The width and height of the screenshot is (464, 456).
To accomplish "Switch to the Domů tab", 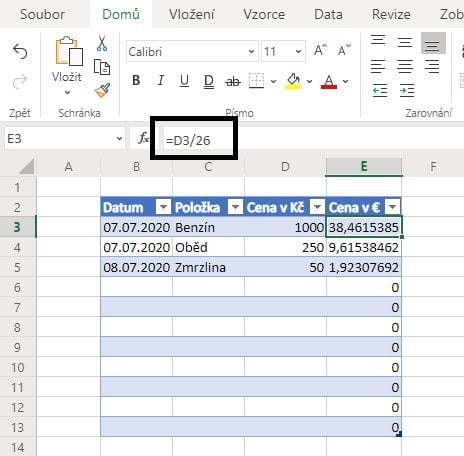I will (121, 14).
